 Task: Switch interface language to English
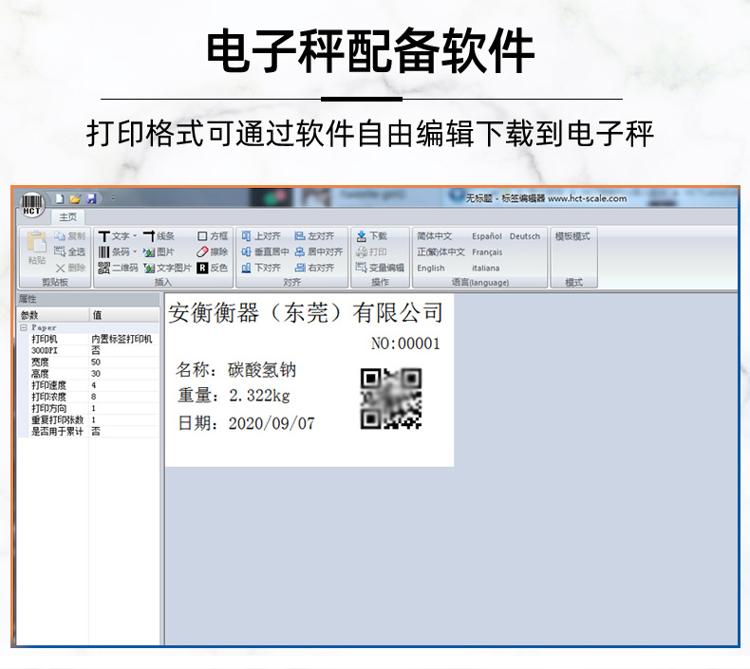tap(431, 268)
